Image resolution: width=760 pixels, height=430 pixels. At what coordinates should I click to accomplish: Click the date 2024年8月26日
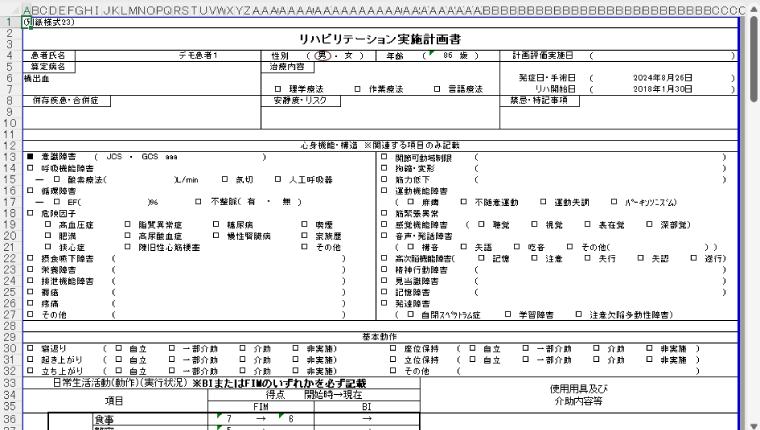662,78
